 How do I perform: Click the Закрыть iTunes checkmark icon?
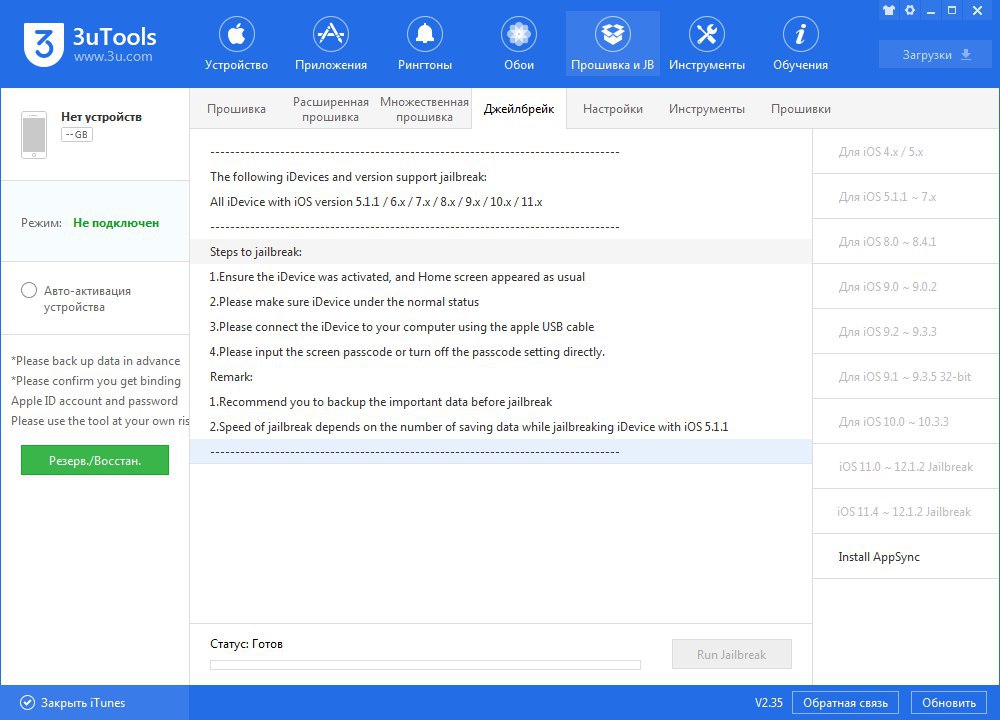point(27,703)
